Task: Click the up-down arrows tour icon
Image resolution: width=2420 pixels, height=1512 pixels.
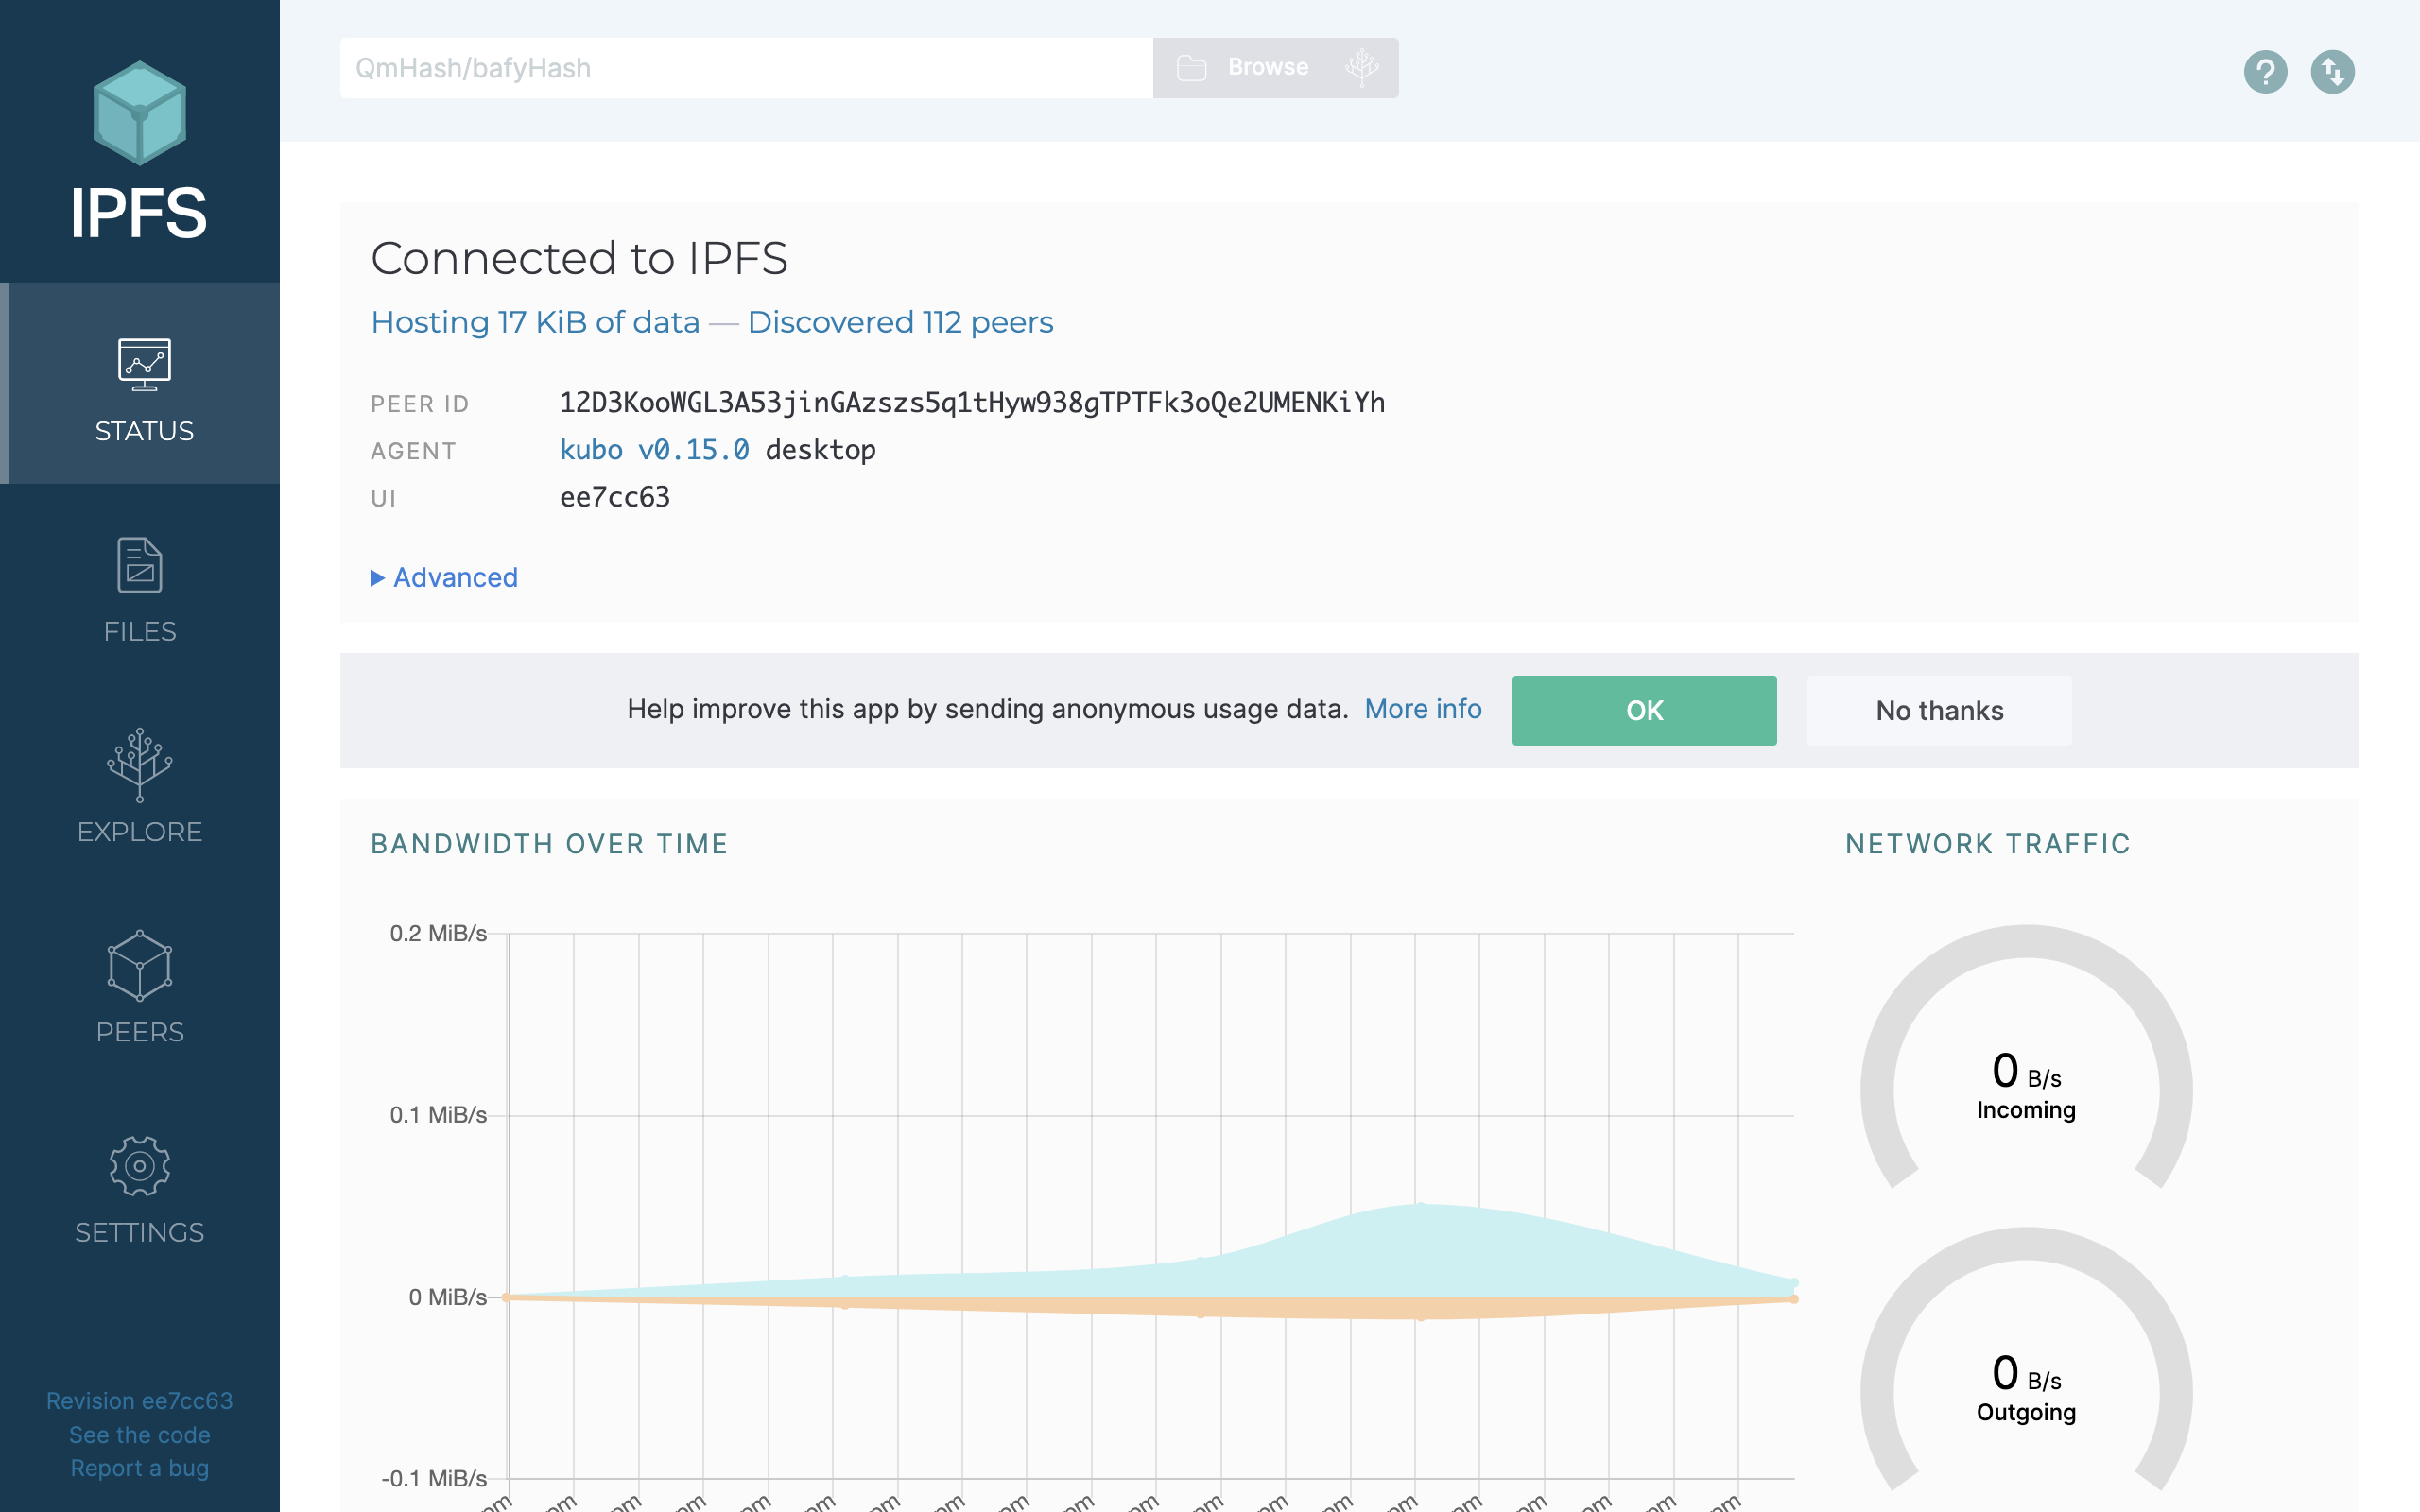Action: coord(2332,72)
